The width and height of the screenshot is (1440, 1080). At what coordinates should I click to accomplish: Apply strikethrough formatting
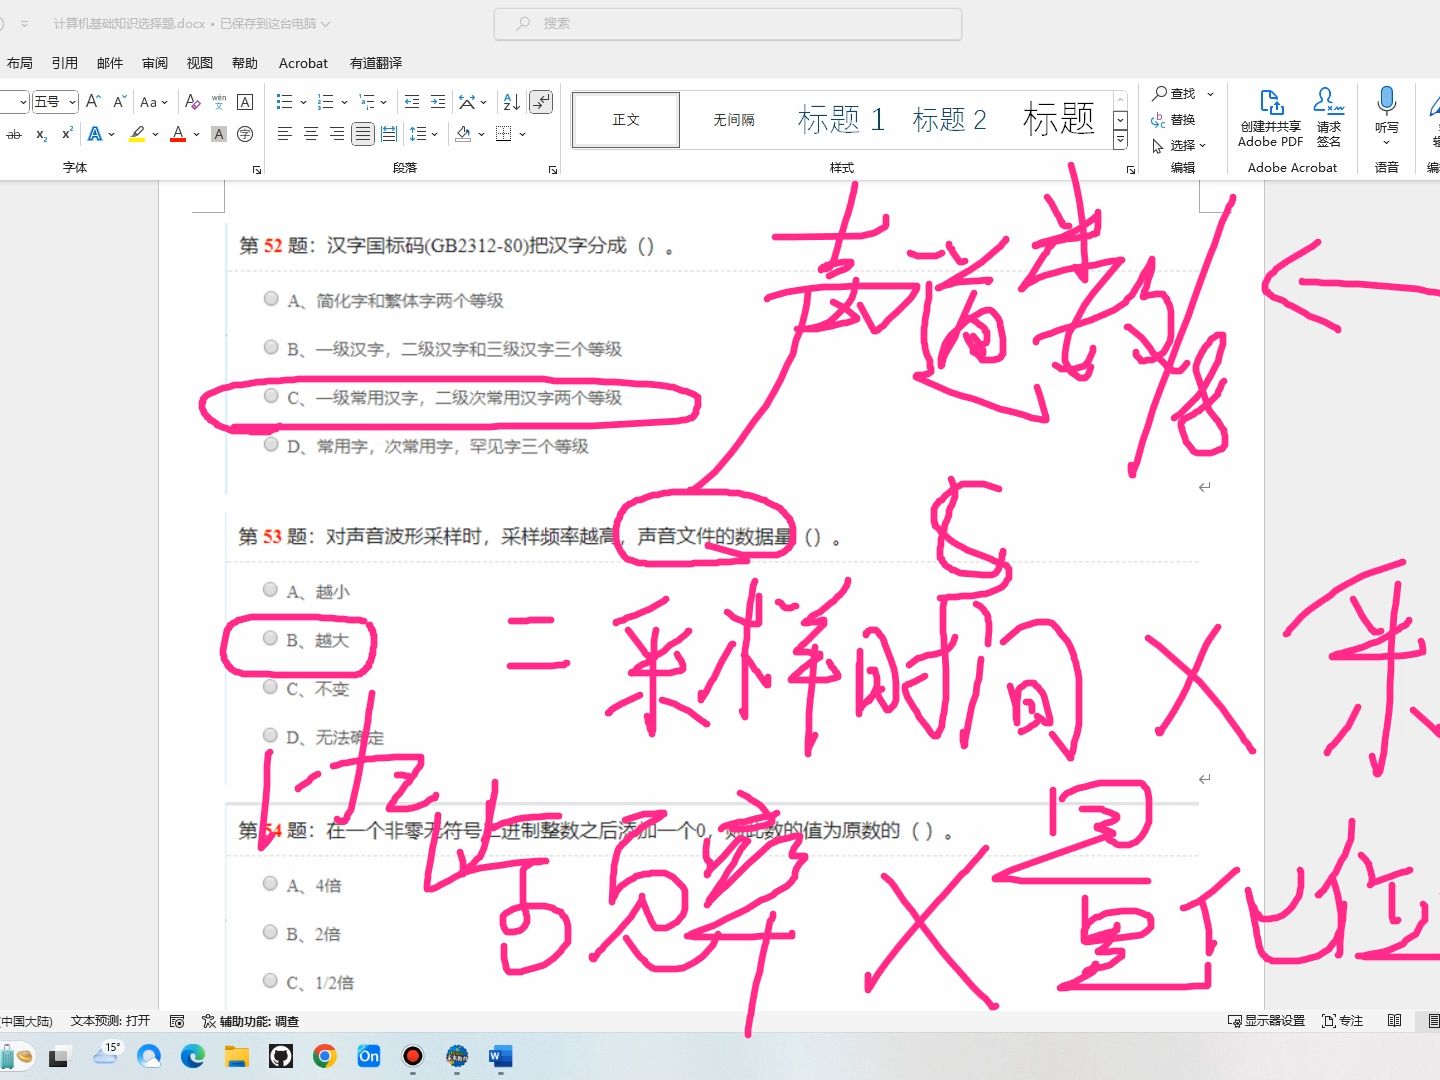[x=14, y=134]
